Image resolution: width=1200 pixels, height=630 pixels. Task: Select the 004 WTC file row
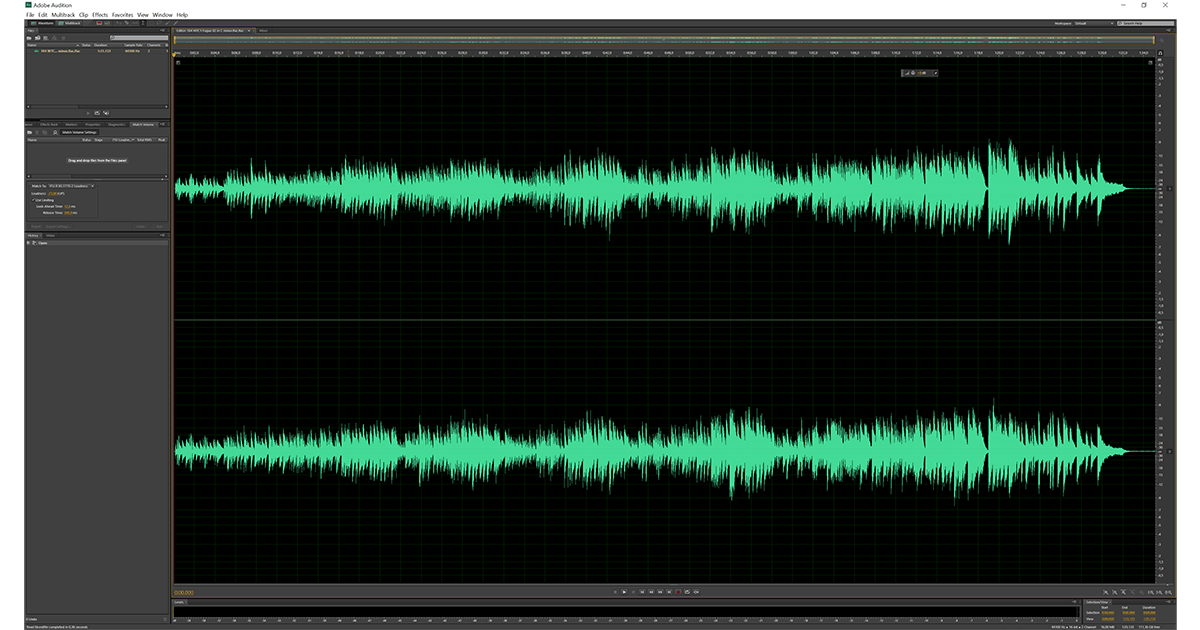pyautogui.click(x=98, y=51)
